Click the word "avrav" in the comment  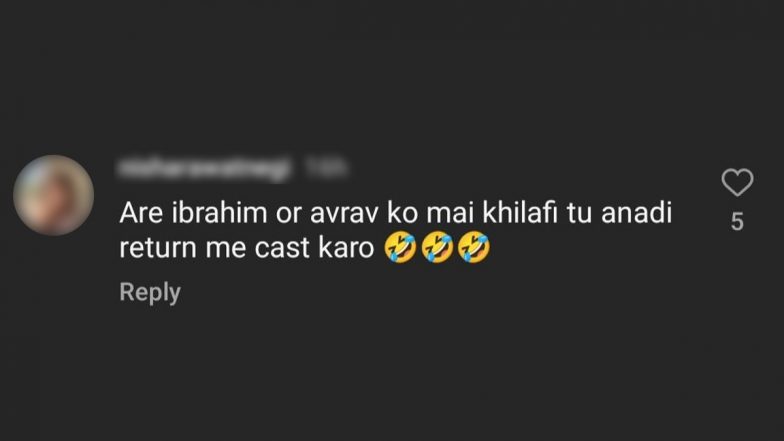click(345, 215)
